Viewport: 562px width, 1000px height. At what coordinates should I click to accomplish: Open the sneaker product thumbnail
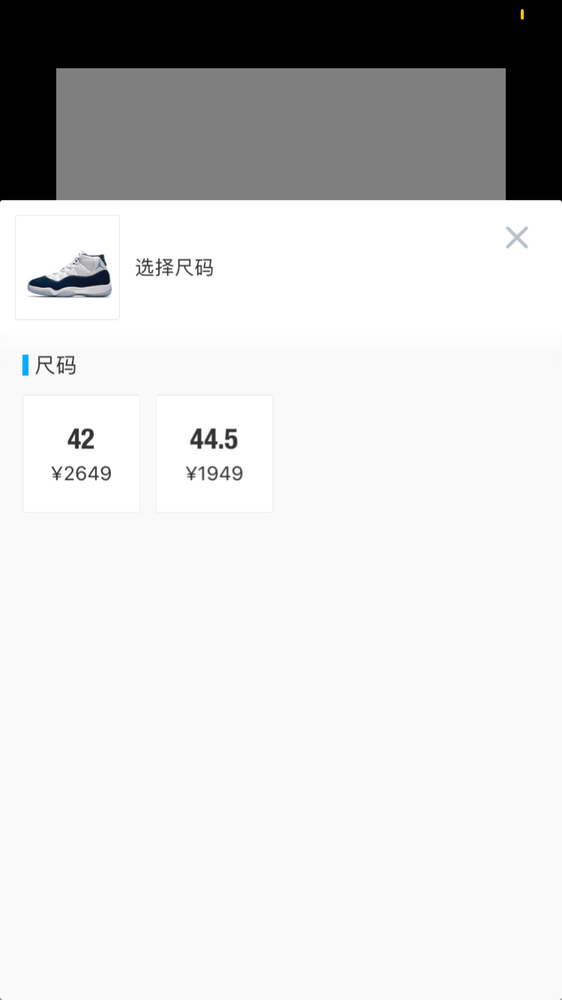pos(68,267)
